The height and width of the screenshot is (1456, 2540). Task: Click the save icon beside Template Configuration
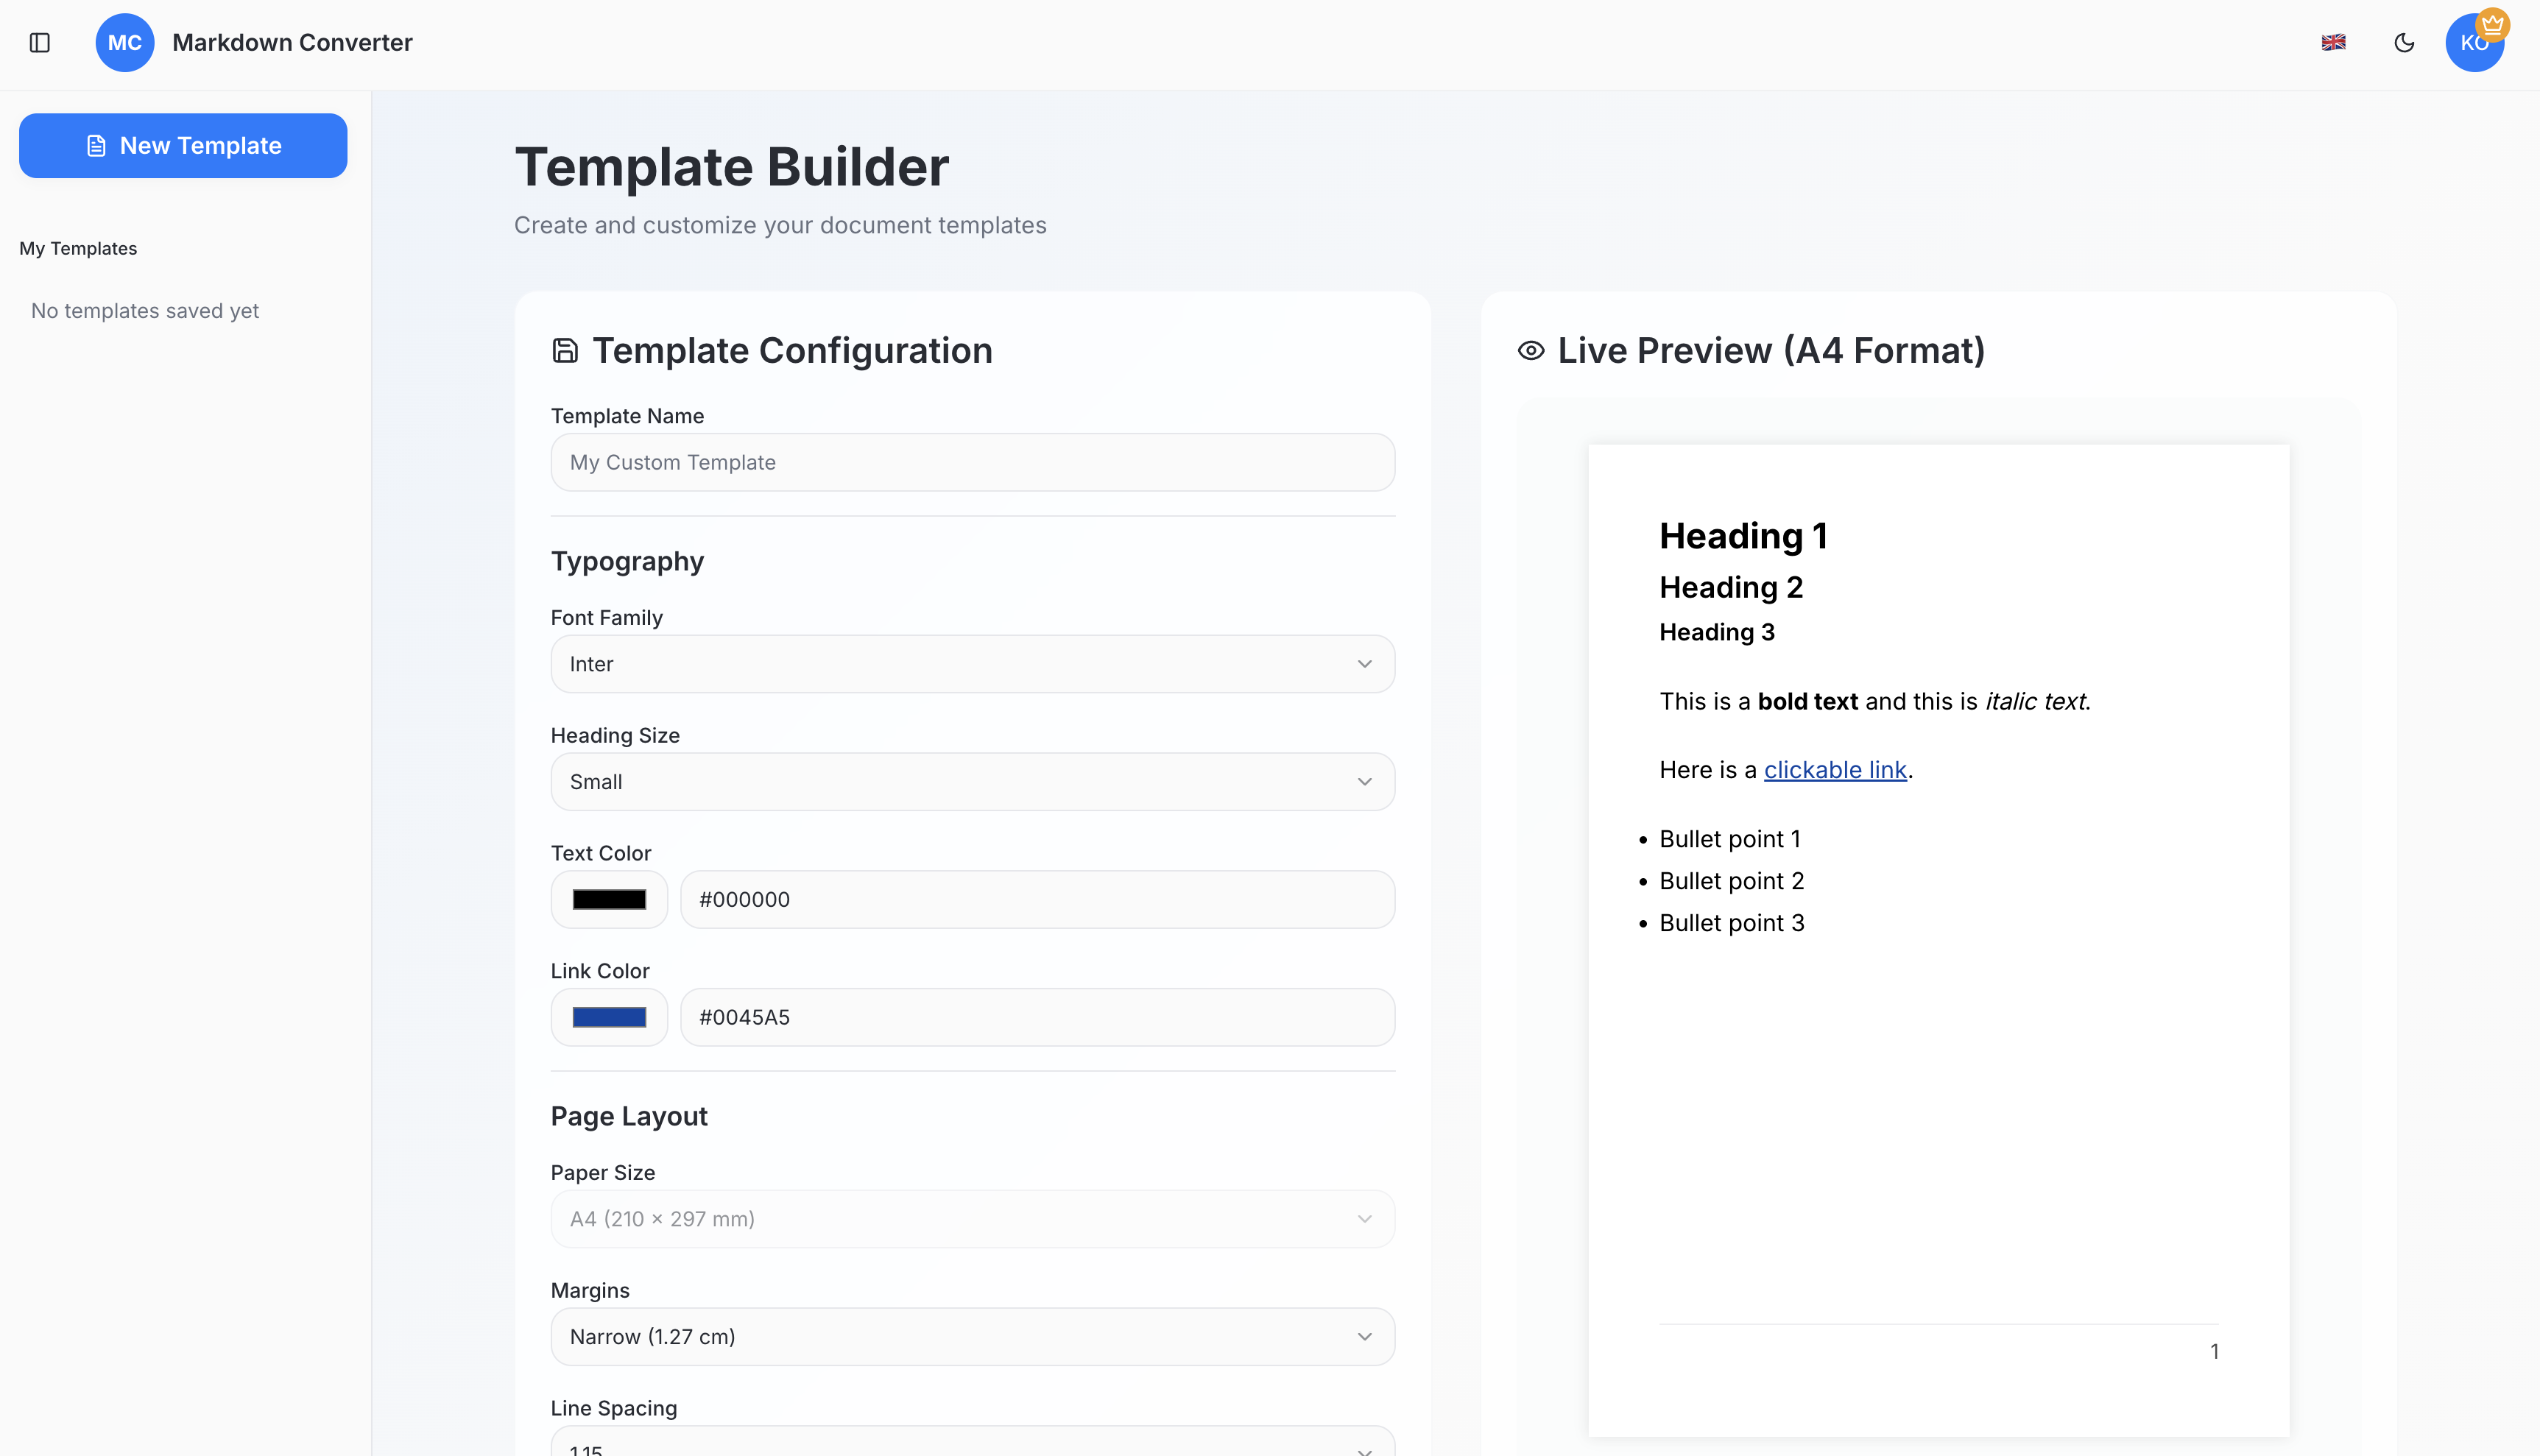[565, 350]
